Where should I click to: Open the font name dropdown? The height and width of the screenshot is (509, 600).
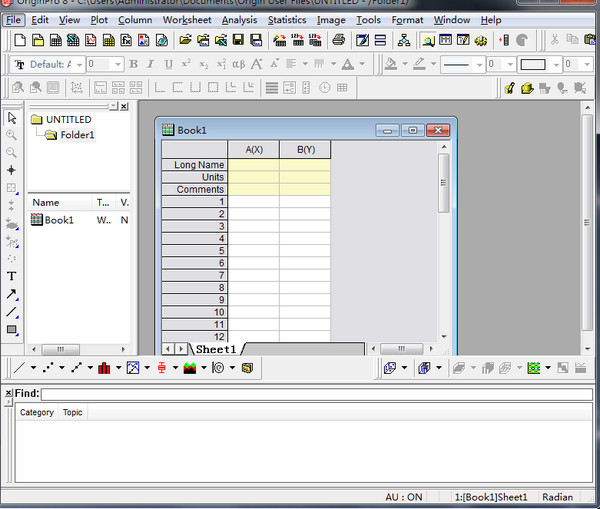point(79,65)
